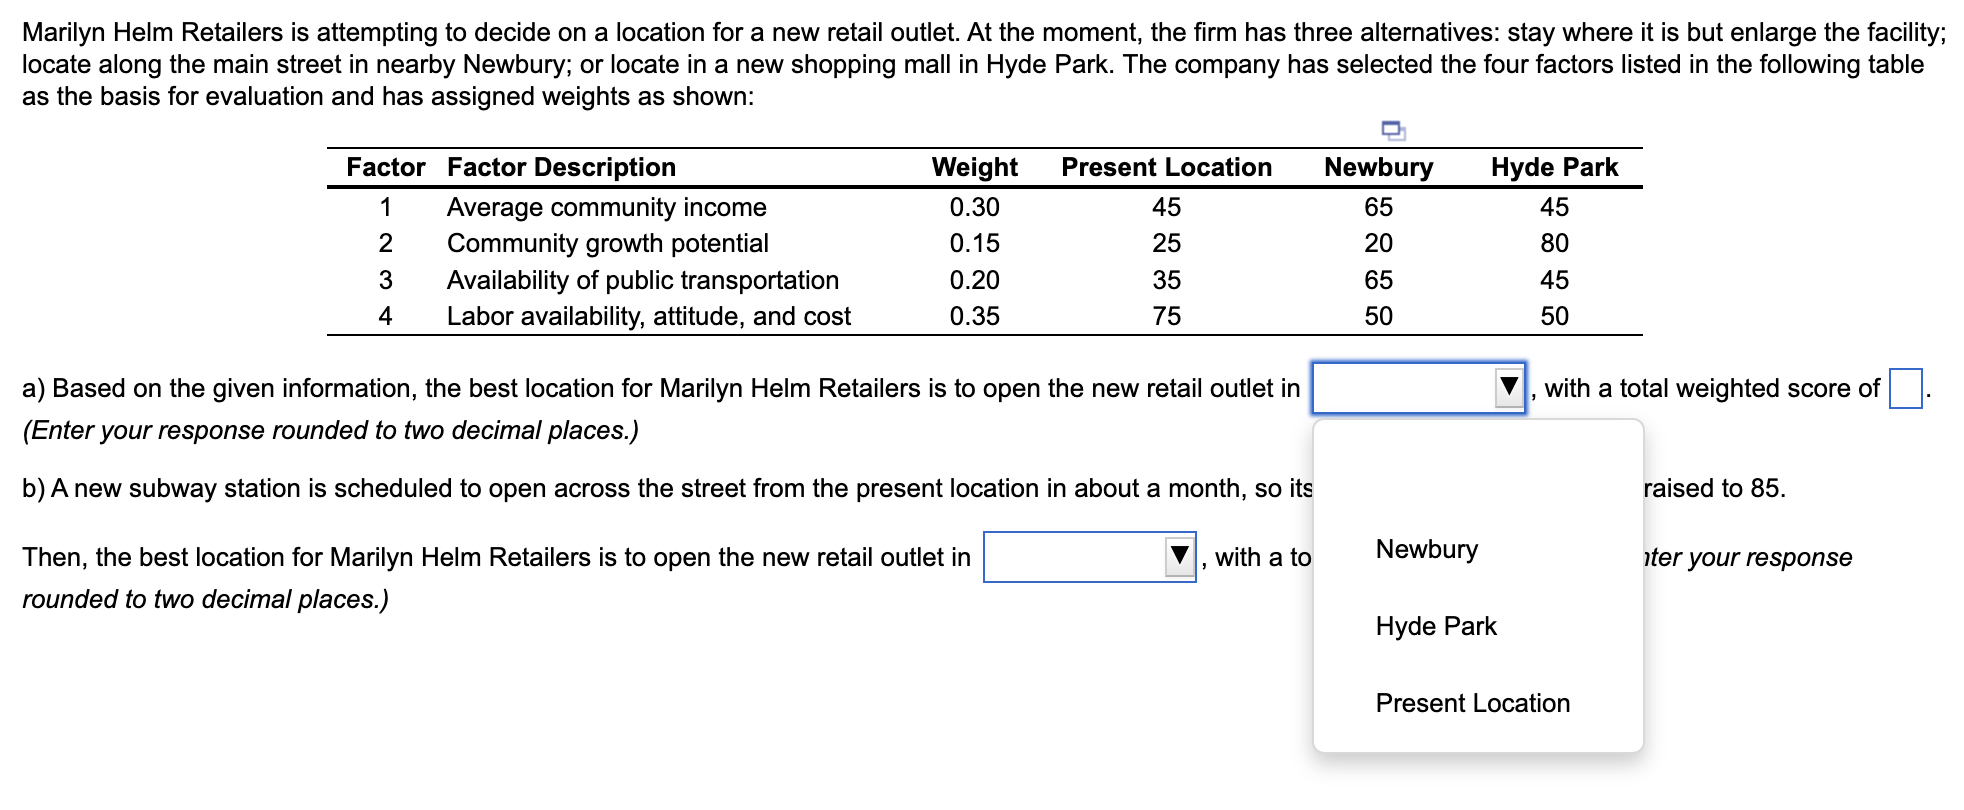Select Newbury from the dropdown list
The width and height of the screenshot is (1964, 810).
pos(1425,549)
